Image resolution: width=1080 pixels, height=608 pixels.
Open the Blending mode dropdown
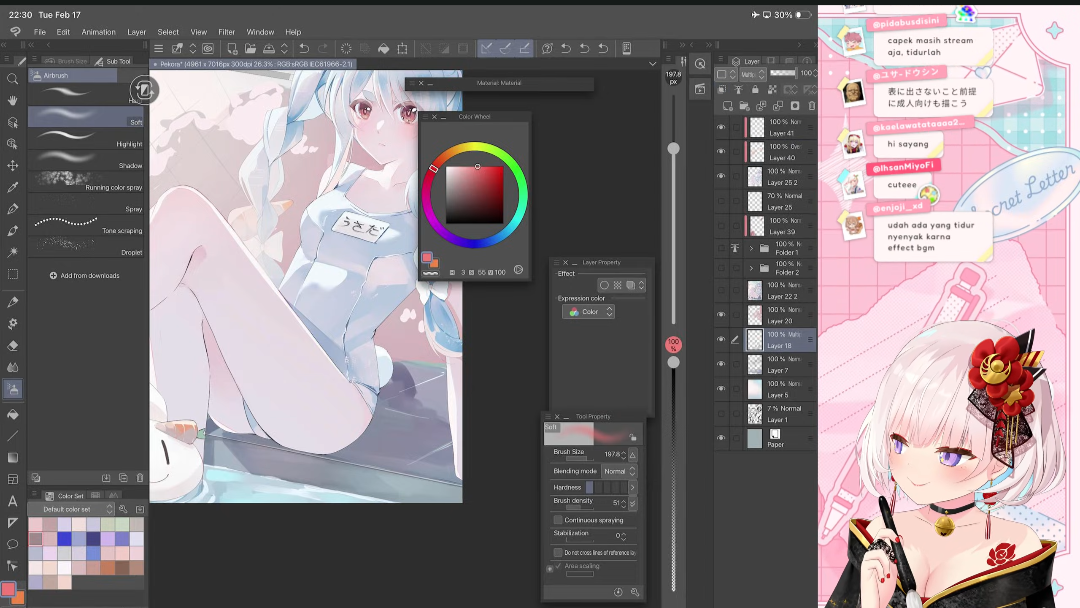pos(615,471)
